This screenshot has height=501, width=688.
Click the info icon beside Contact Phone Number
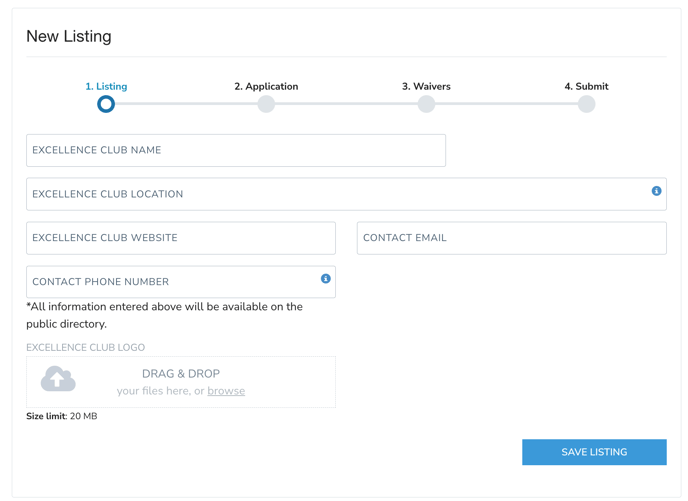coord(325,279)
